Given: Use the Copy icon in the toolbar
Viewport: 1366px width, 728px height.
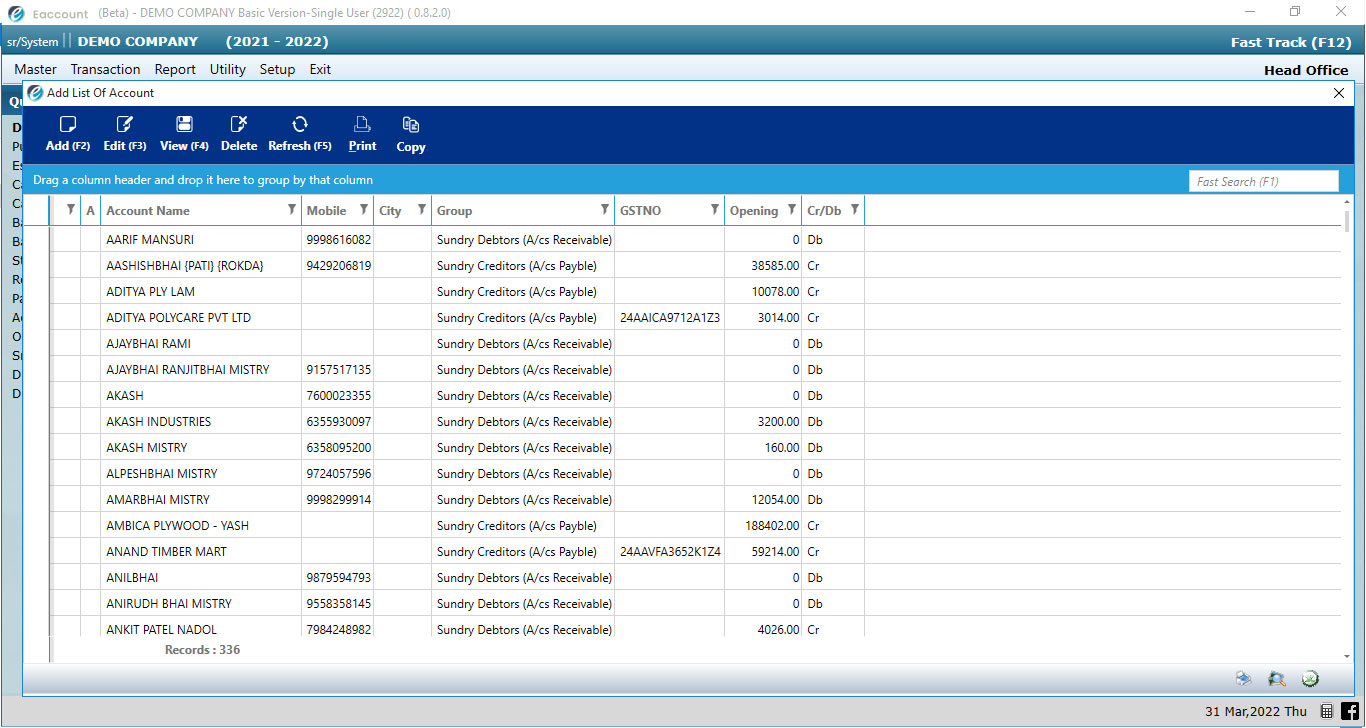Looking at the screenshot, I should tap(410, 133).
